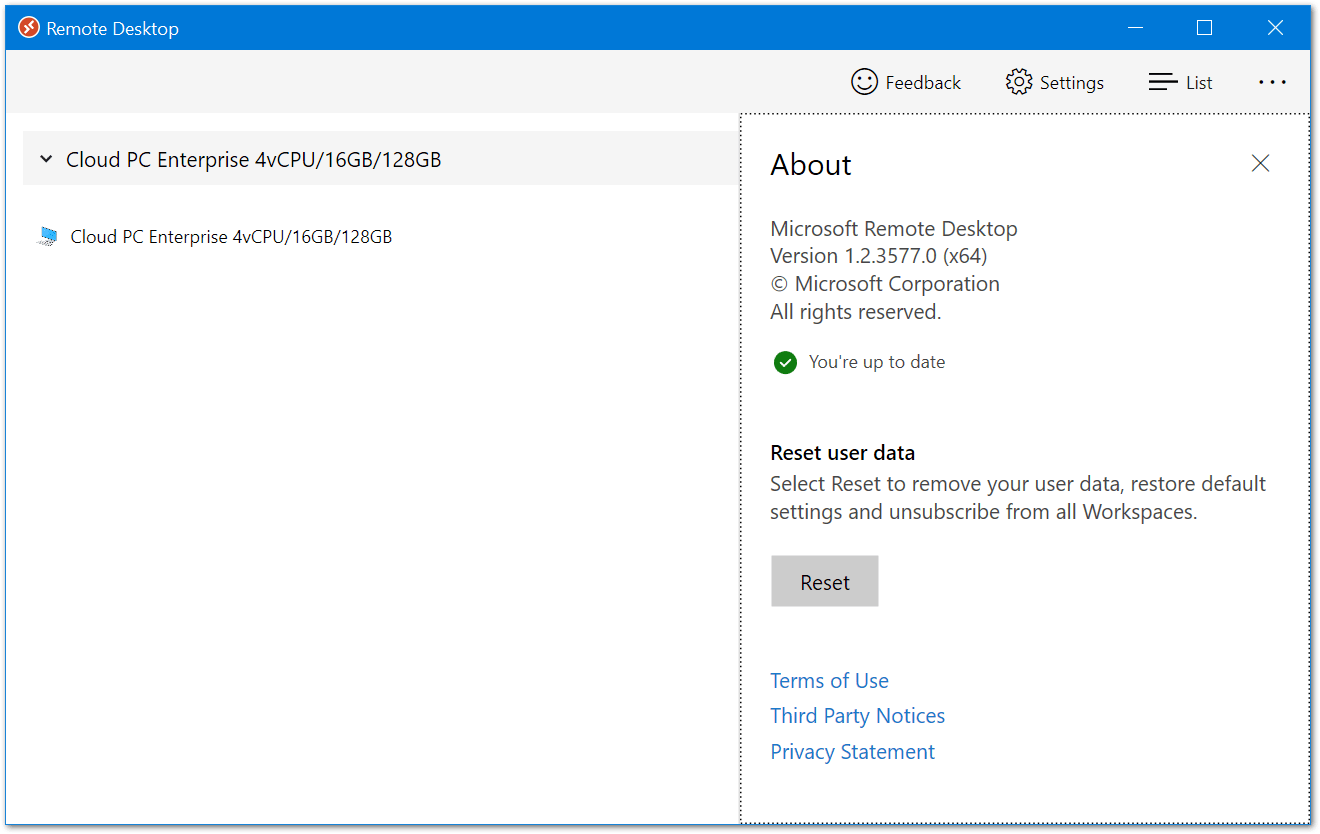Open the Terms of Use link
The image size is (1320, 834).
click(x=829, y=681)
